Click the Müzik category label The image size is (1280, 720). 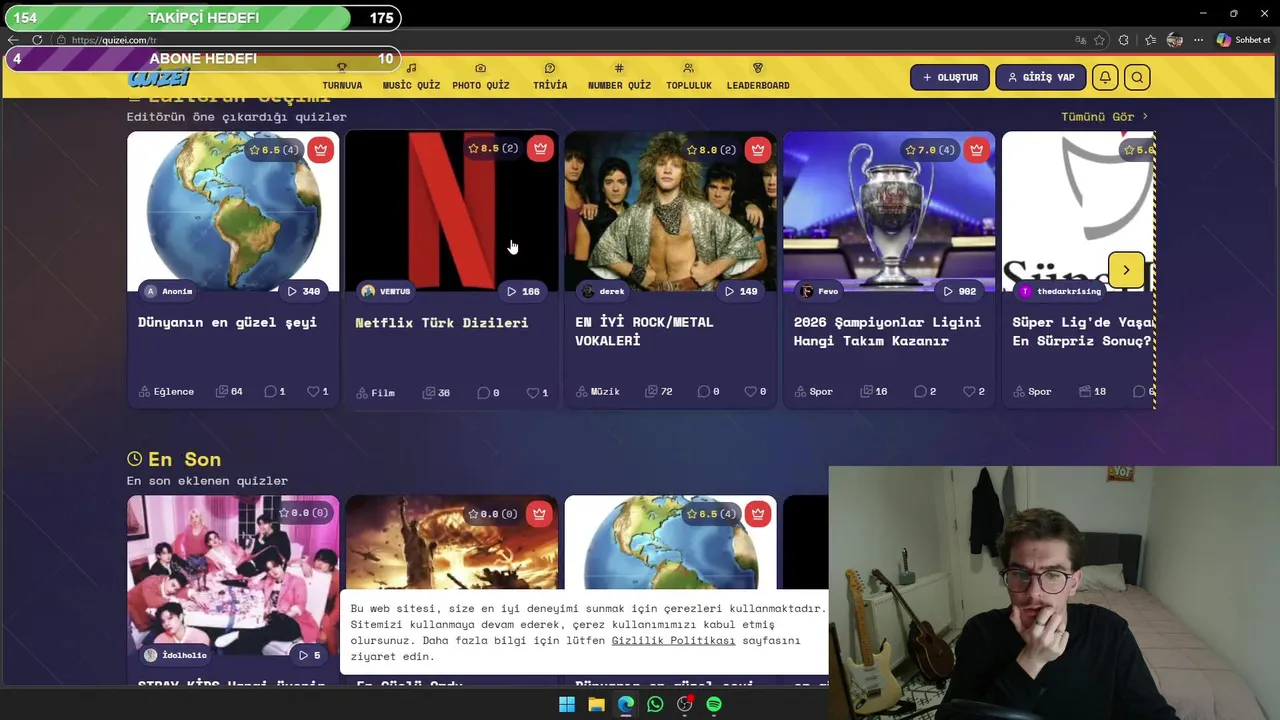pyautogui.click(x=605, y=392)
